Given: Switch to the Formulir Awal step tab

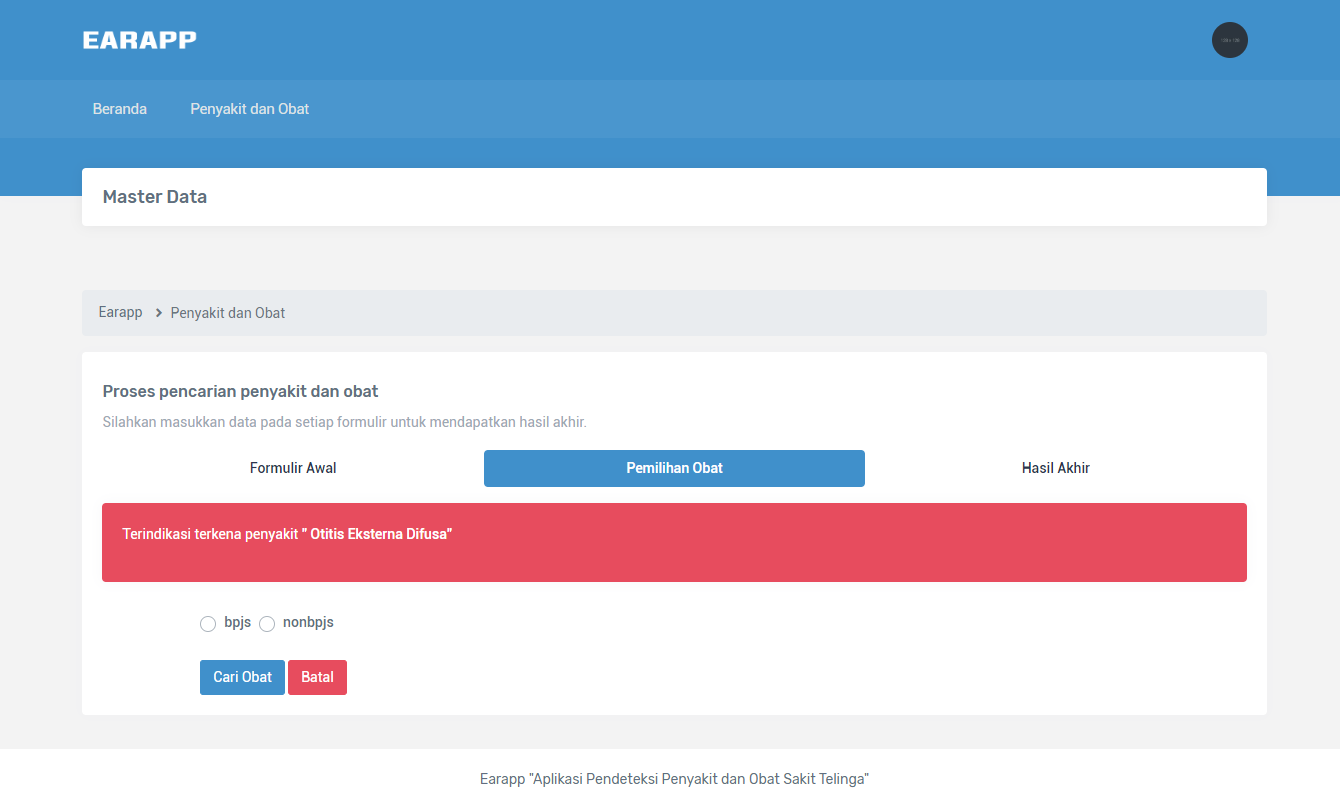Looking at the screenshot, I should click(x=293, y=468).
